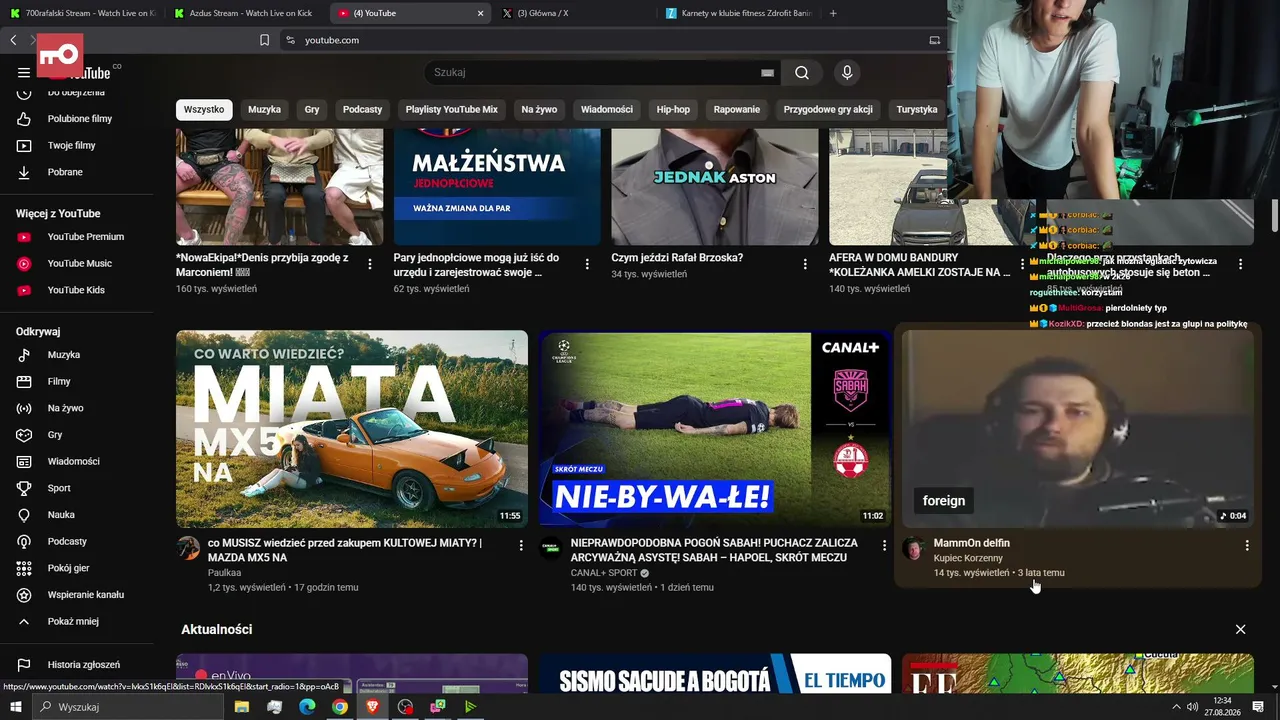Open the YouTube hamburger guide menu
Viewport: 1280px width, 720px height.
(x=24, y=72)
